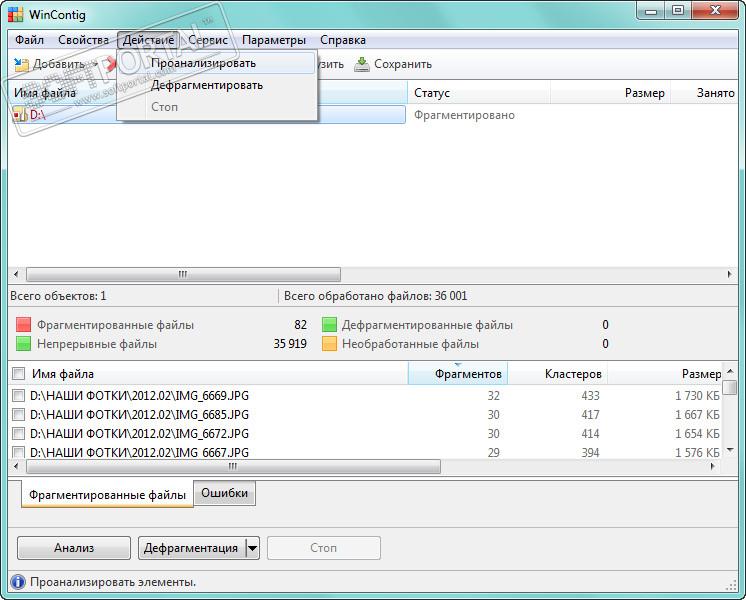
Task: Choose Дефрагментировать from the dropdown menu
Action: pos(216,85)
